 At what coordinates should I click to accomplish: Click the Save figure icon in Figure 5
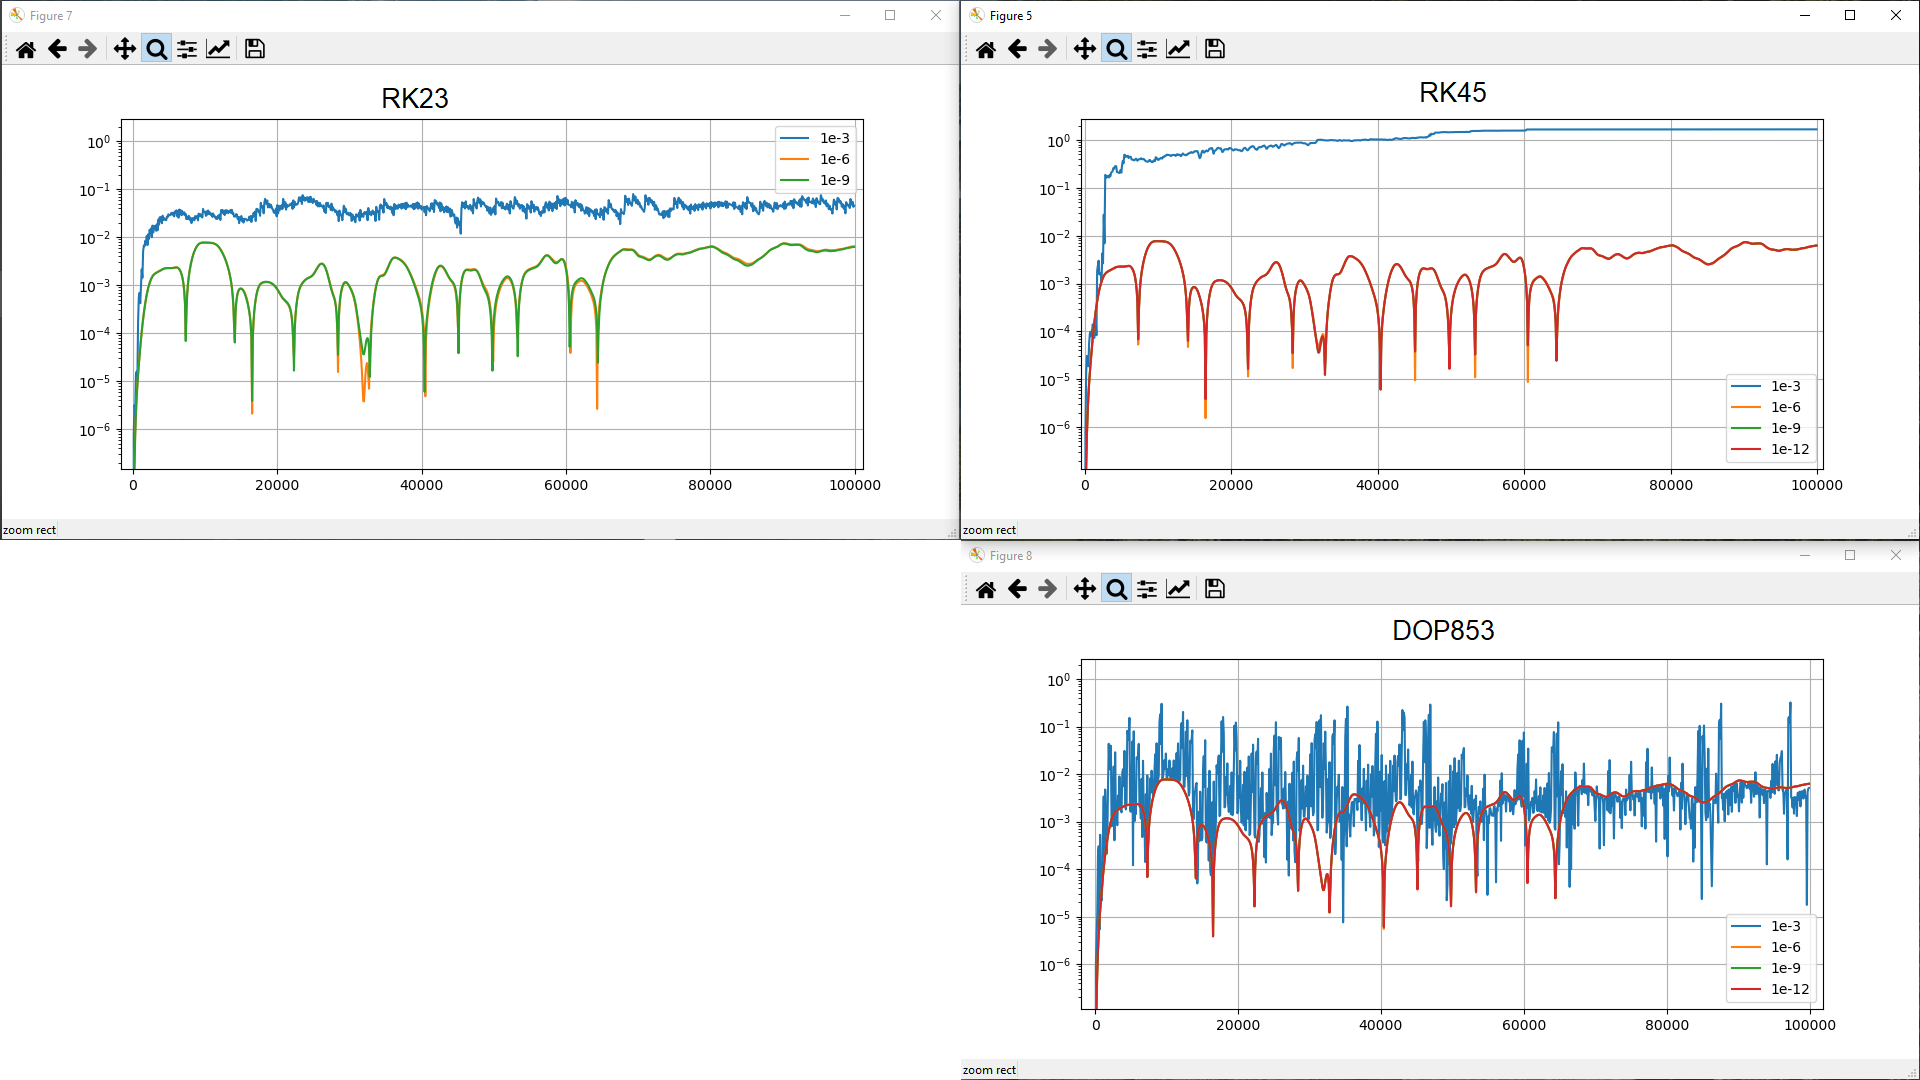click(1213, 48)
